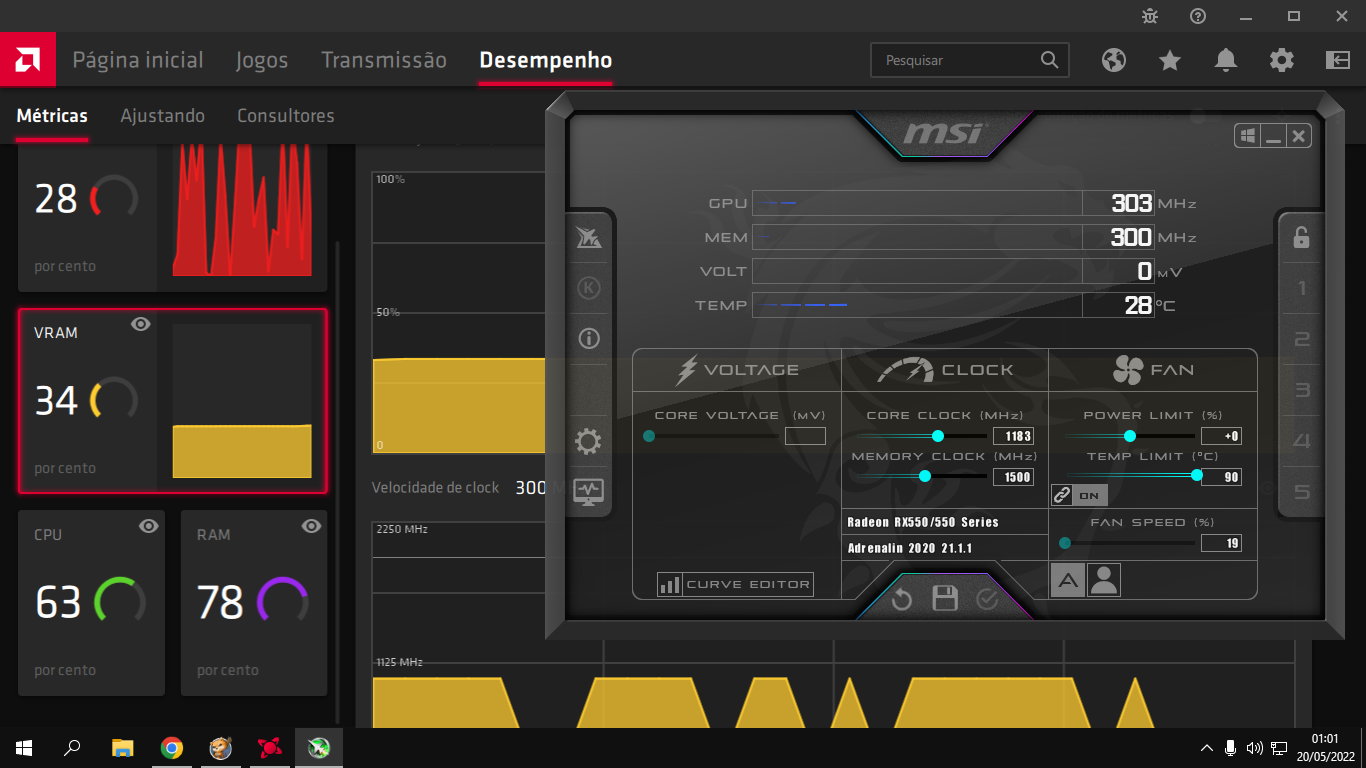Image resolution: width=1366 pixels, height=768 pixels.
Task: Click the AMD logo home icon
Action: 27,60
